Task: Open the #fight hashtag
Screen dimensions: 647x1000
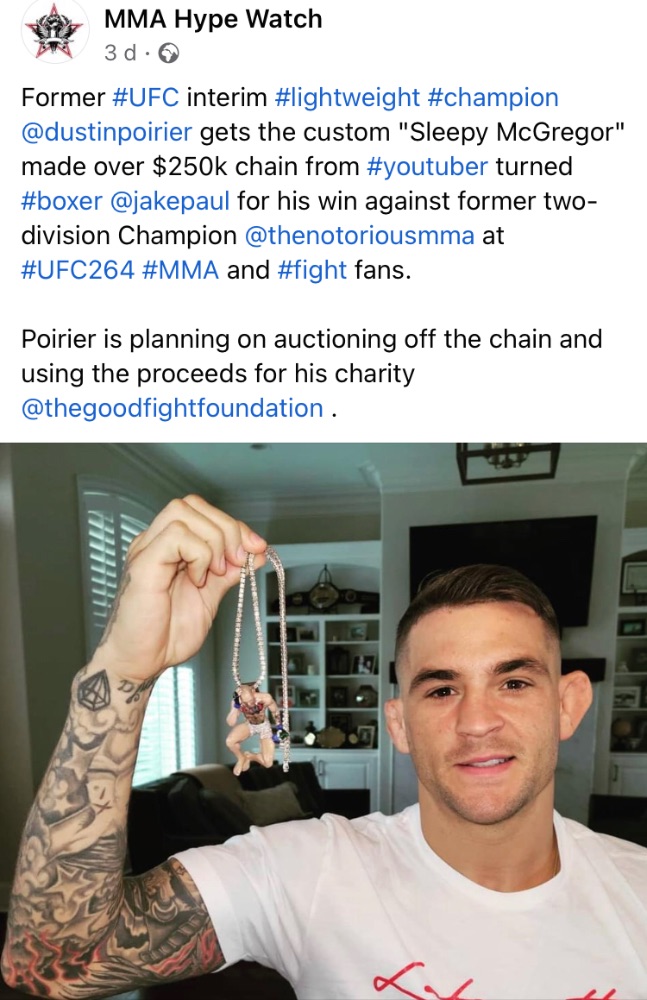Action: [313, 270]
